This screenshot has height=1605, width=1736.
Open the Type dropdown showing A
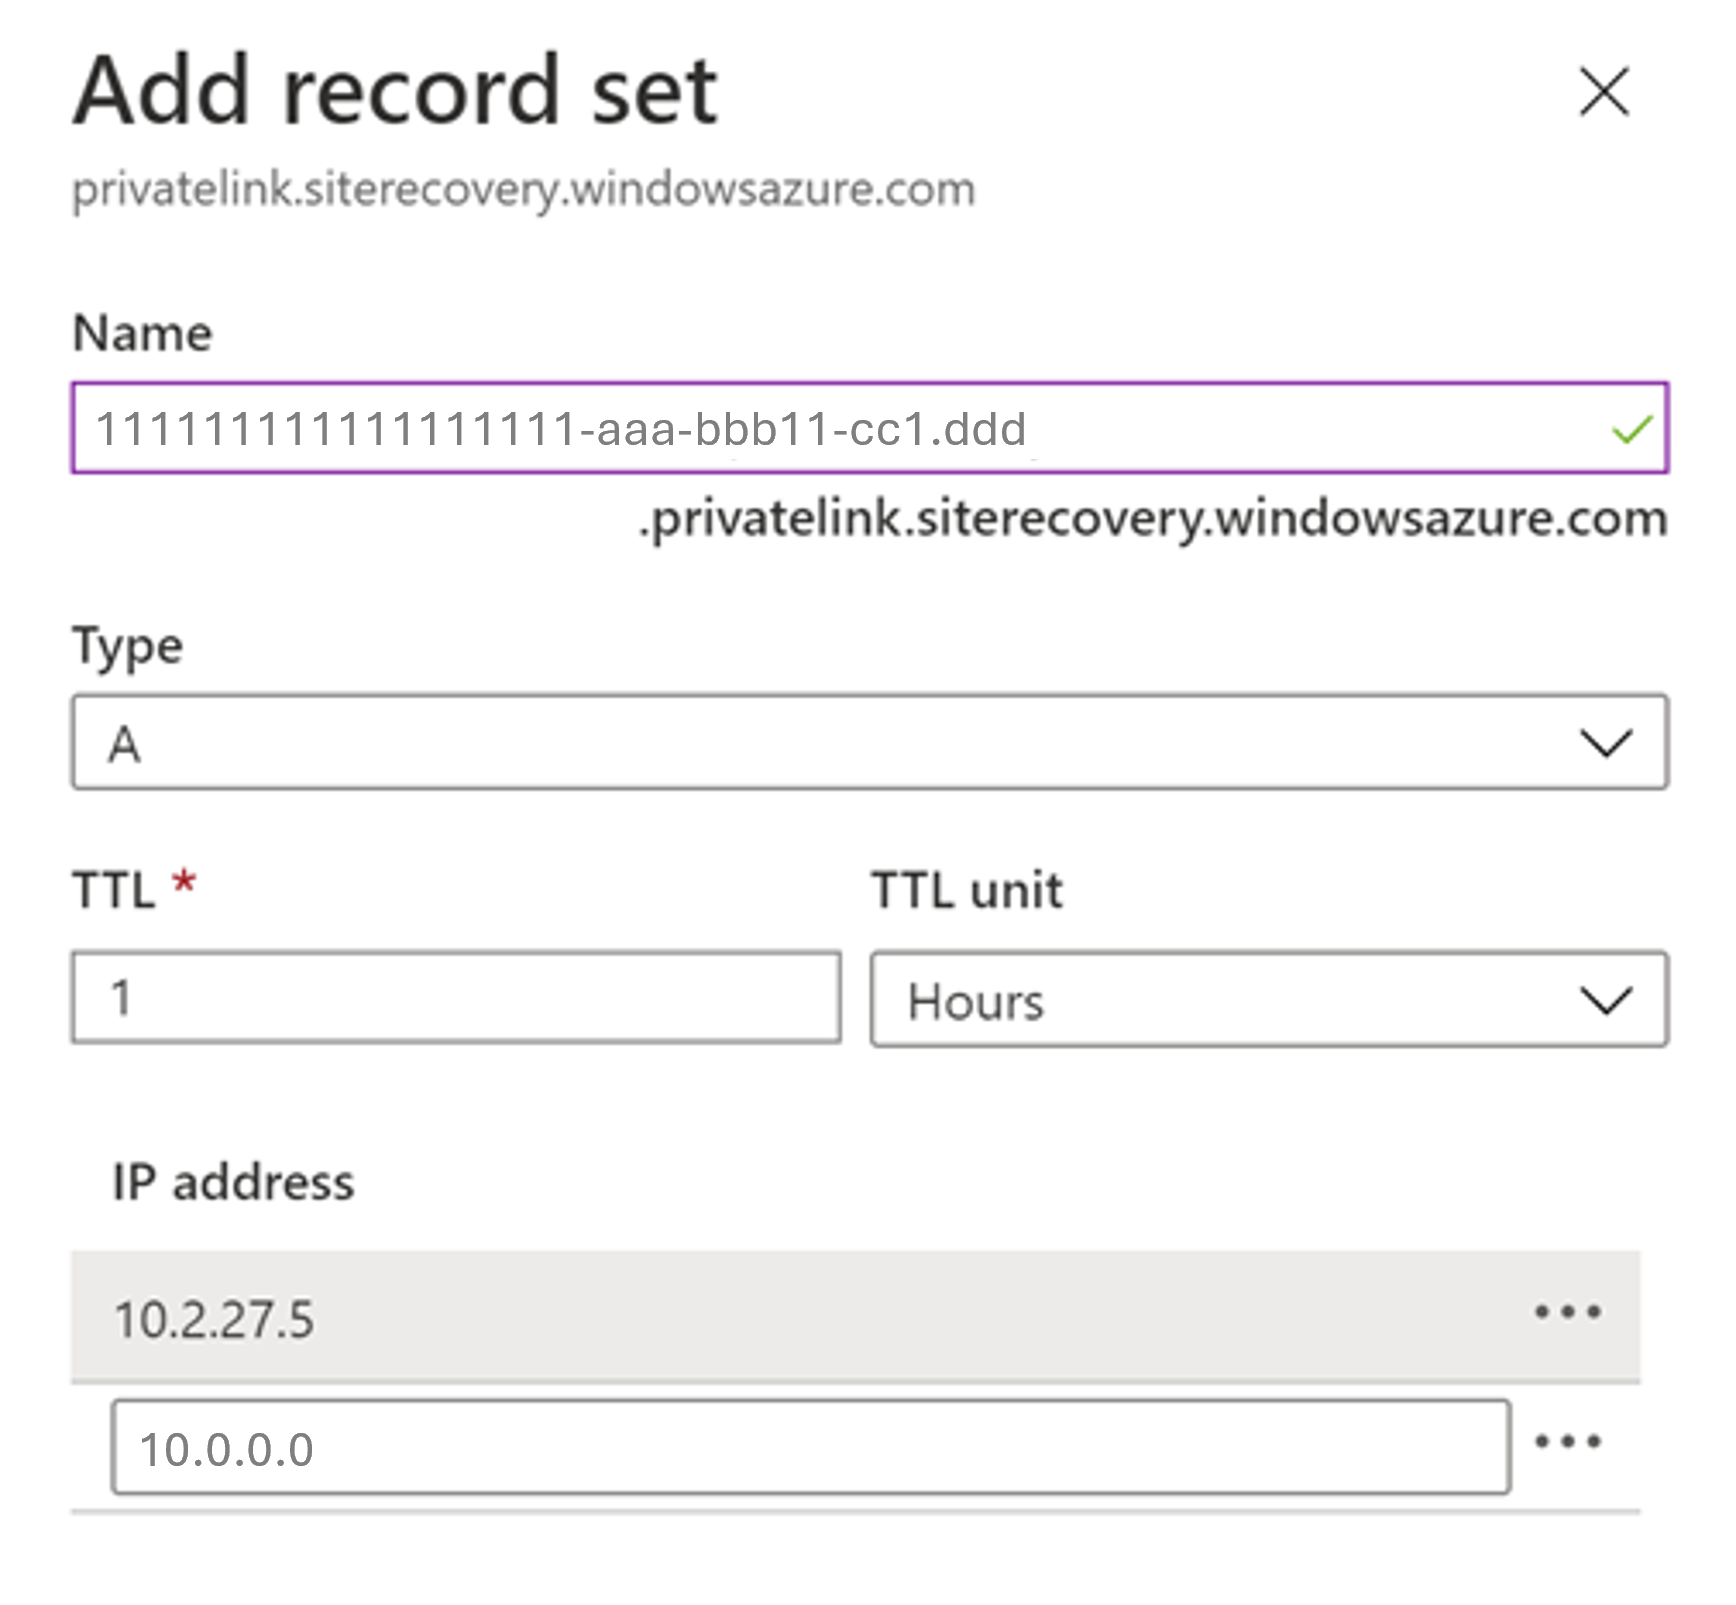869,742
